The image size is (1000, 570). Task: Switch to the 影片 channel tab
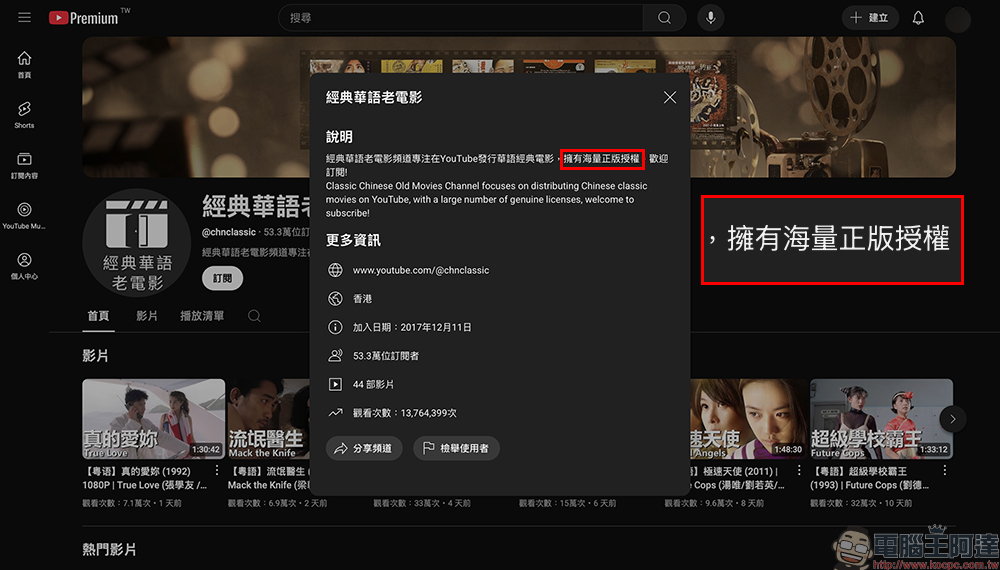point(147,316)
